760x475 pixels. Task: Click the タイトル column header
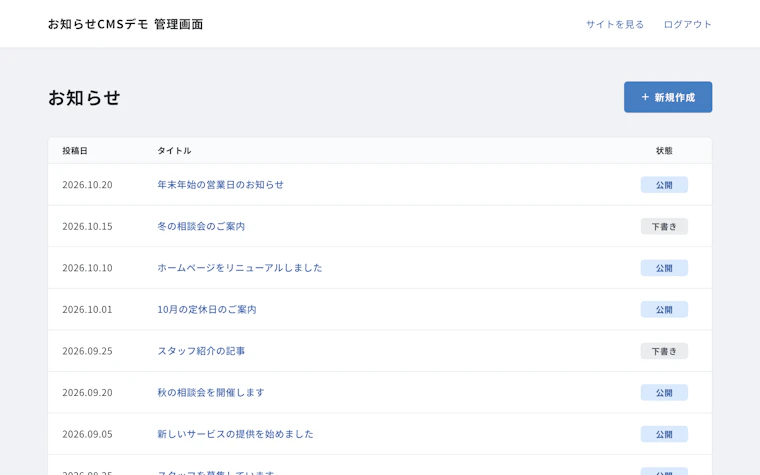coord(174,151)
